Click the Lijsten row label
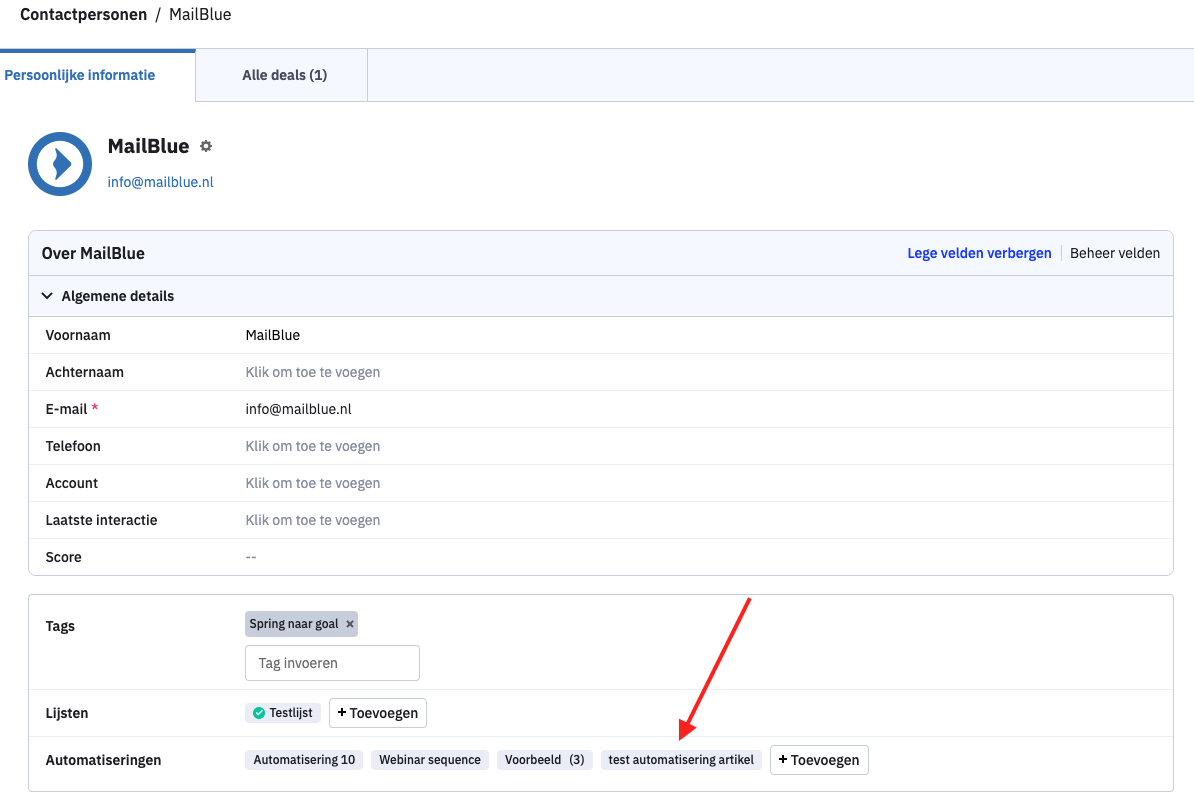The height and width of the screenshot is (804, 1194). (x=67, y=713)
